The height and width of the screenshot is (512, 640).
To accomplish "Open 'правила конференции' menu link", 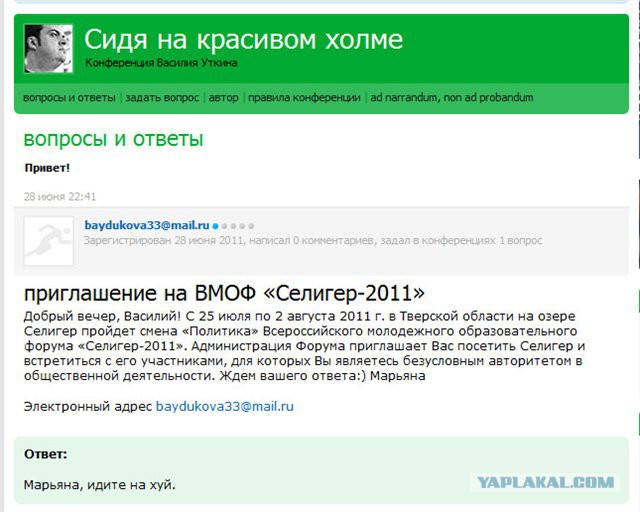I will [304, 98].
